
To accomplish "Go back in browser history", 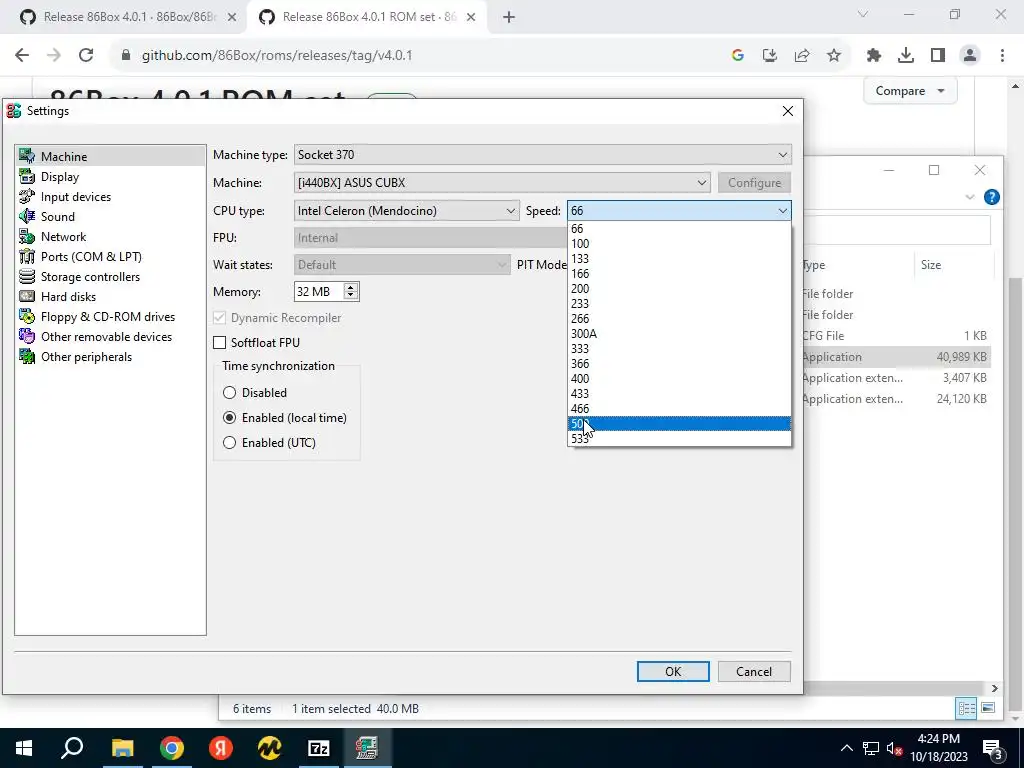I will pos(22,56).
